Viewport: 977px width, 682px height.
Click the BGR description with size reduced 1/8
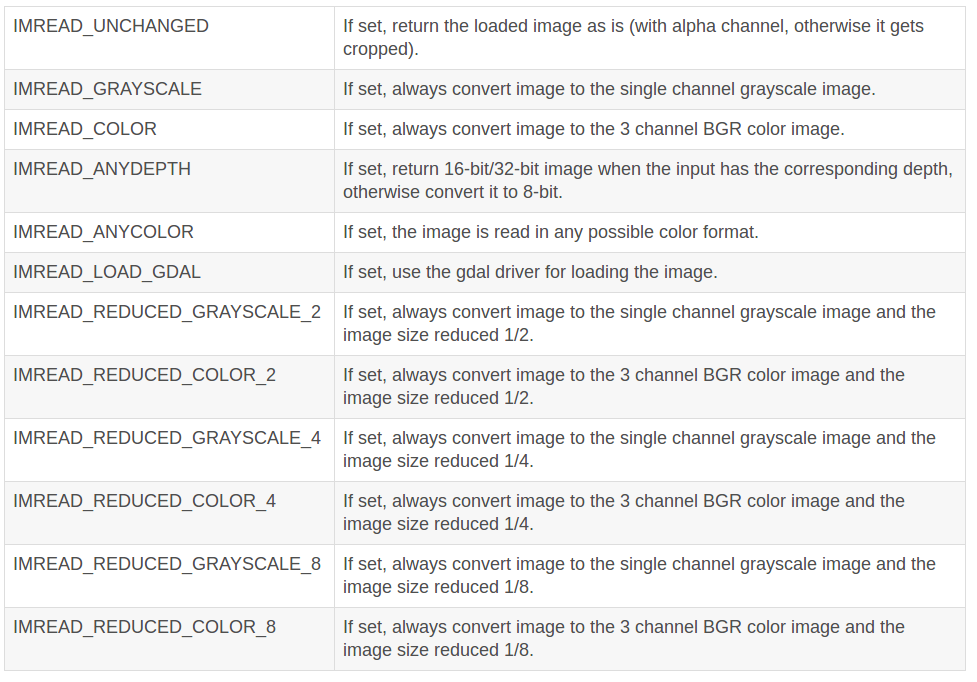624,638
